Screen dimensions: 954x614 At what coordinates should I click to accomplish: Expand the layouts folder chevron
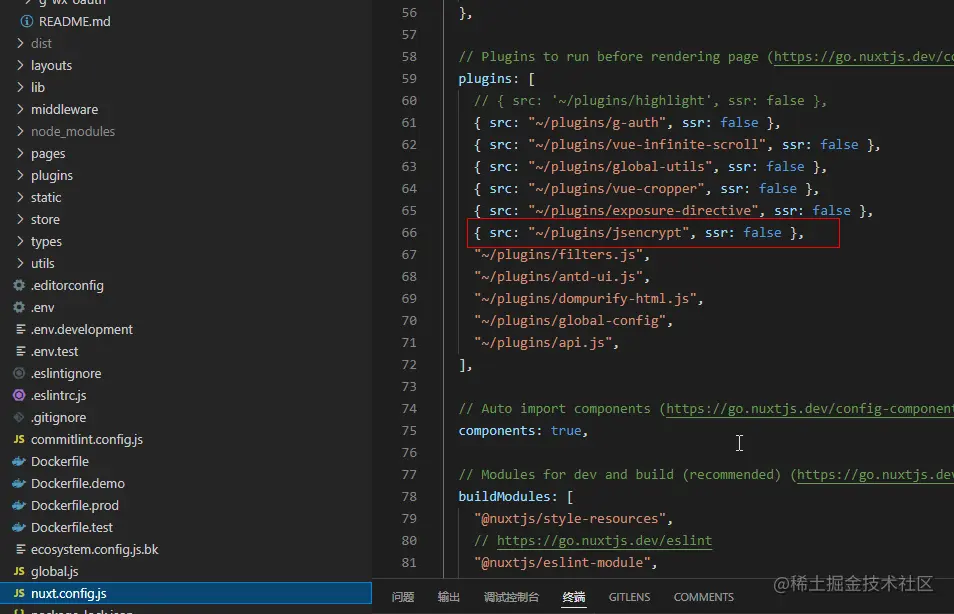[x=20, y=65]
